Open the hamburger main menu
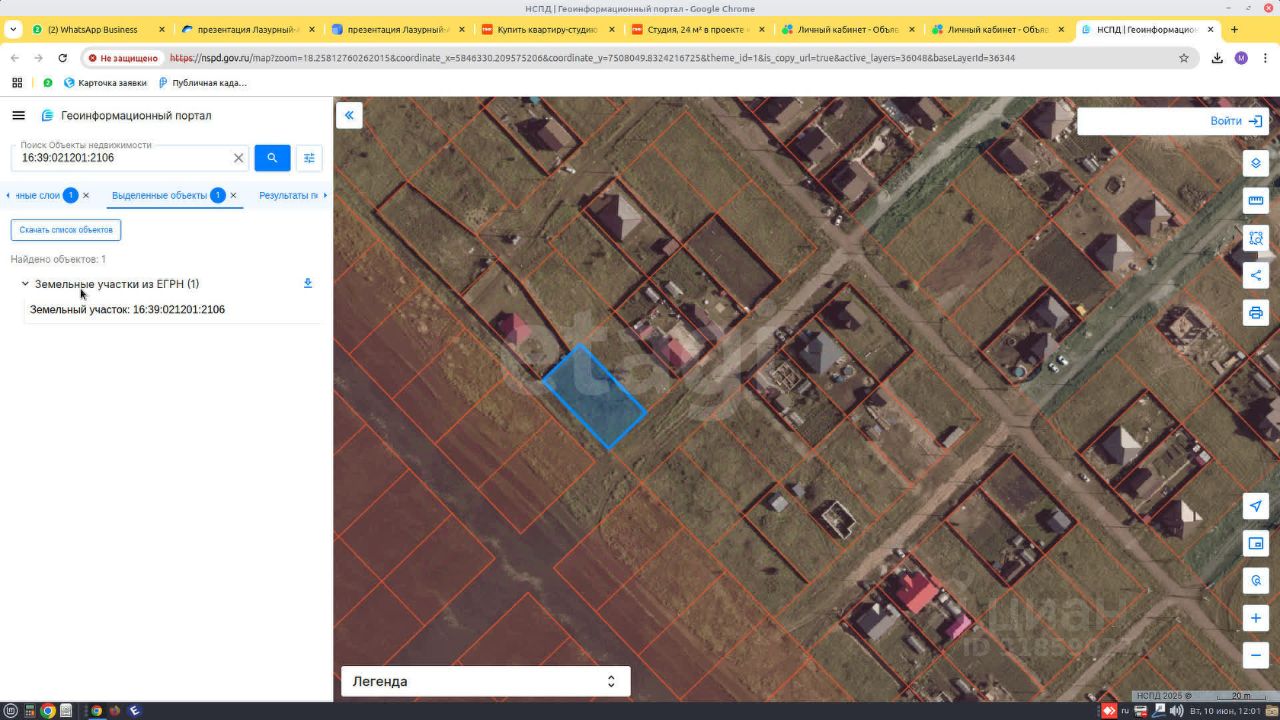This screenshot has height=720, width=1280. pos(18,116)
